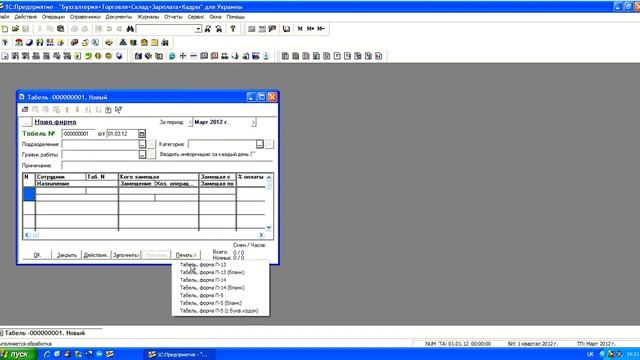This screenshot has width=640, height=360.
Task: Click the minus icon in third toolbar
Action: (193, 56)
